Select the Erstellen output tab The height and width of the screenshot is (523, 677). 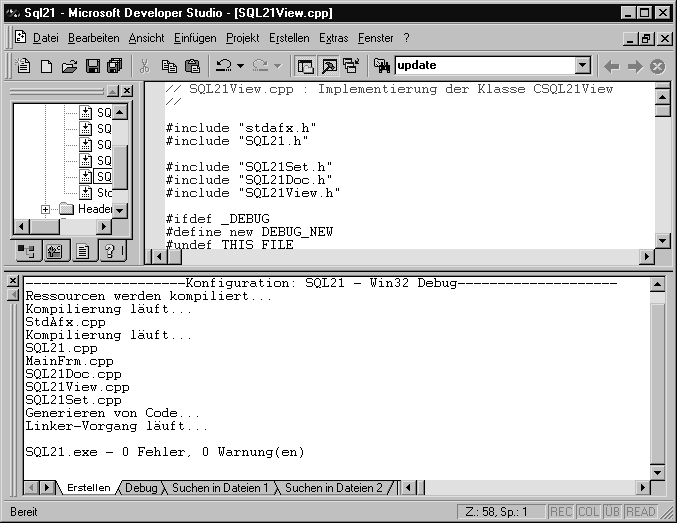[x=89, y=488]
